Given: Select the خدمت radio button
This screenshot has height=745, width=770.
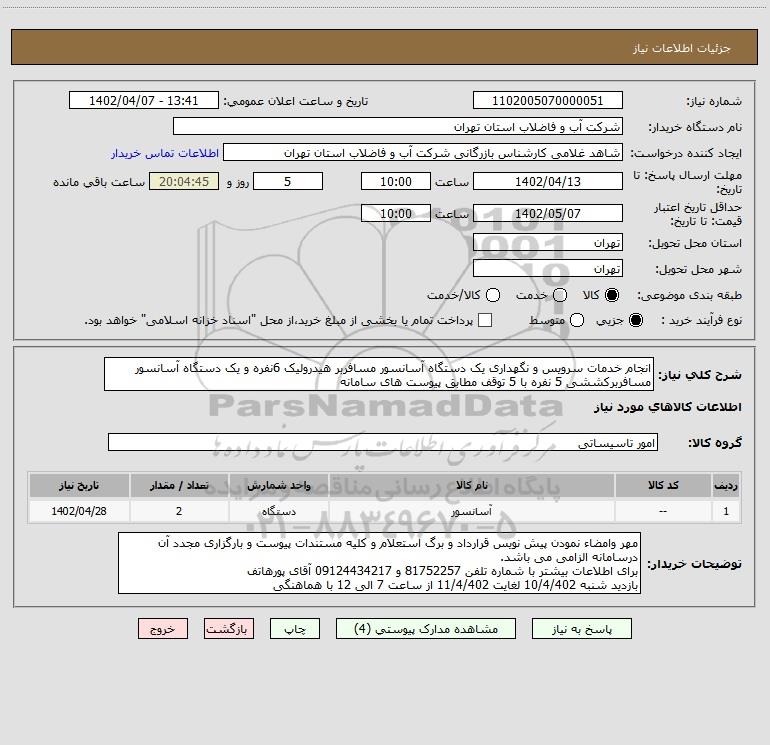Looking at the screenshot, I should 560,295.
